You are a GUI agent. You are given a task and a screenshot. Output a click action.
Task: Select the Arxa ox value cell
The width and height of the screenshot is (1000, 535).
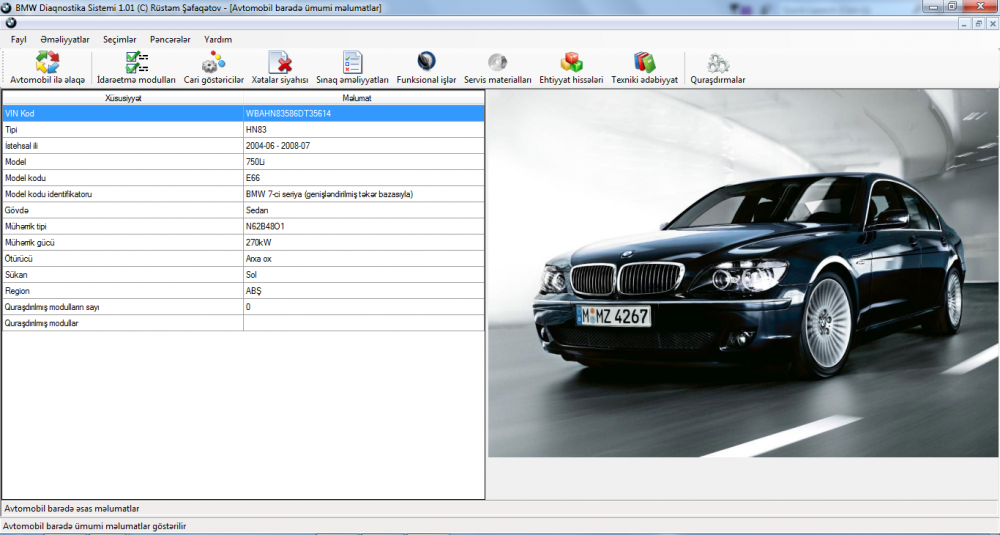tap(364, 259)
